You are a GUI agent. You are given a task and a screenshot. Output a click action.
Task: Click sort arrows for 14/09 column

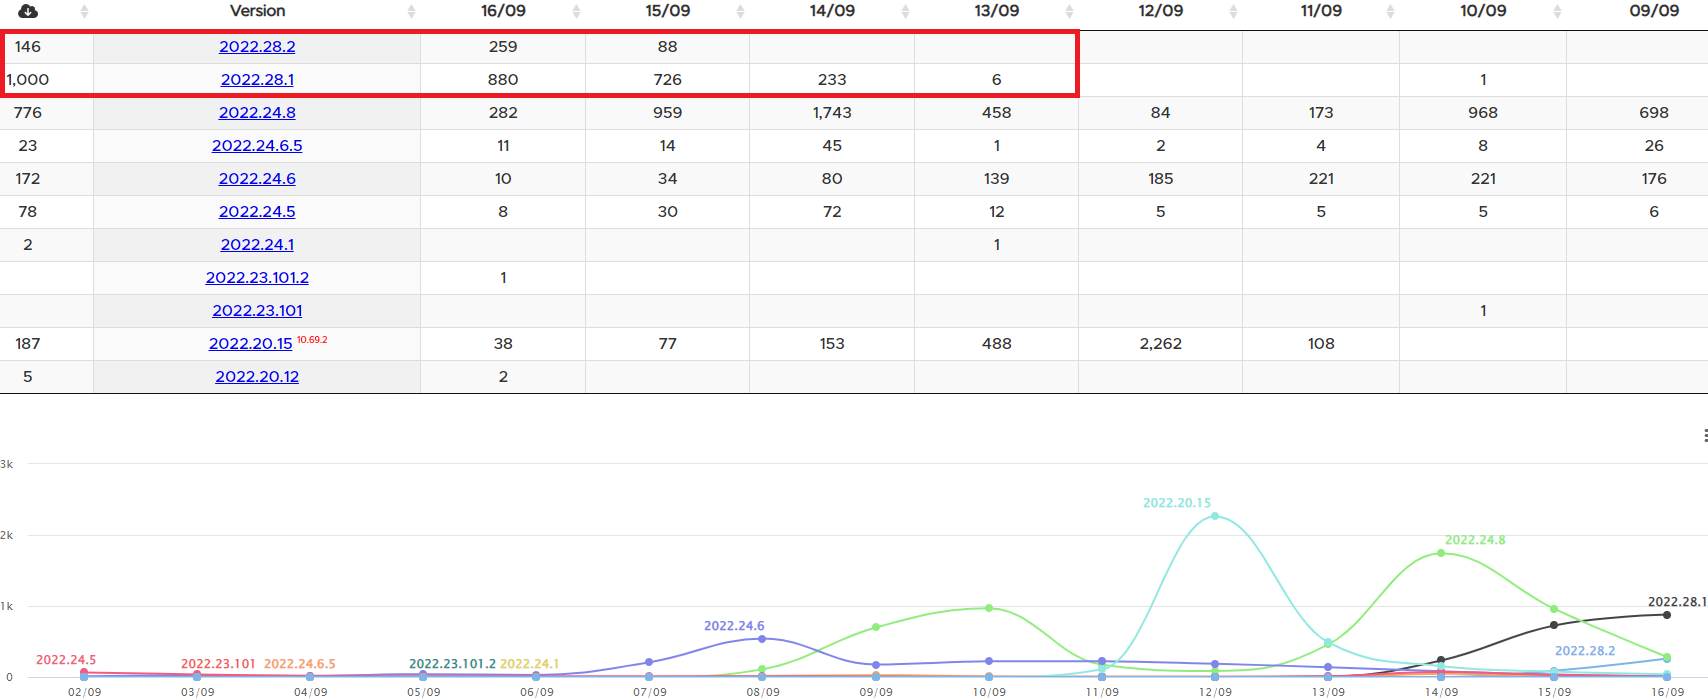pyautogui.click(x=905, y=11)
